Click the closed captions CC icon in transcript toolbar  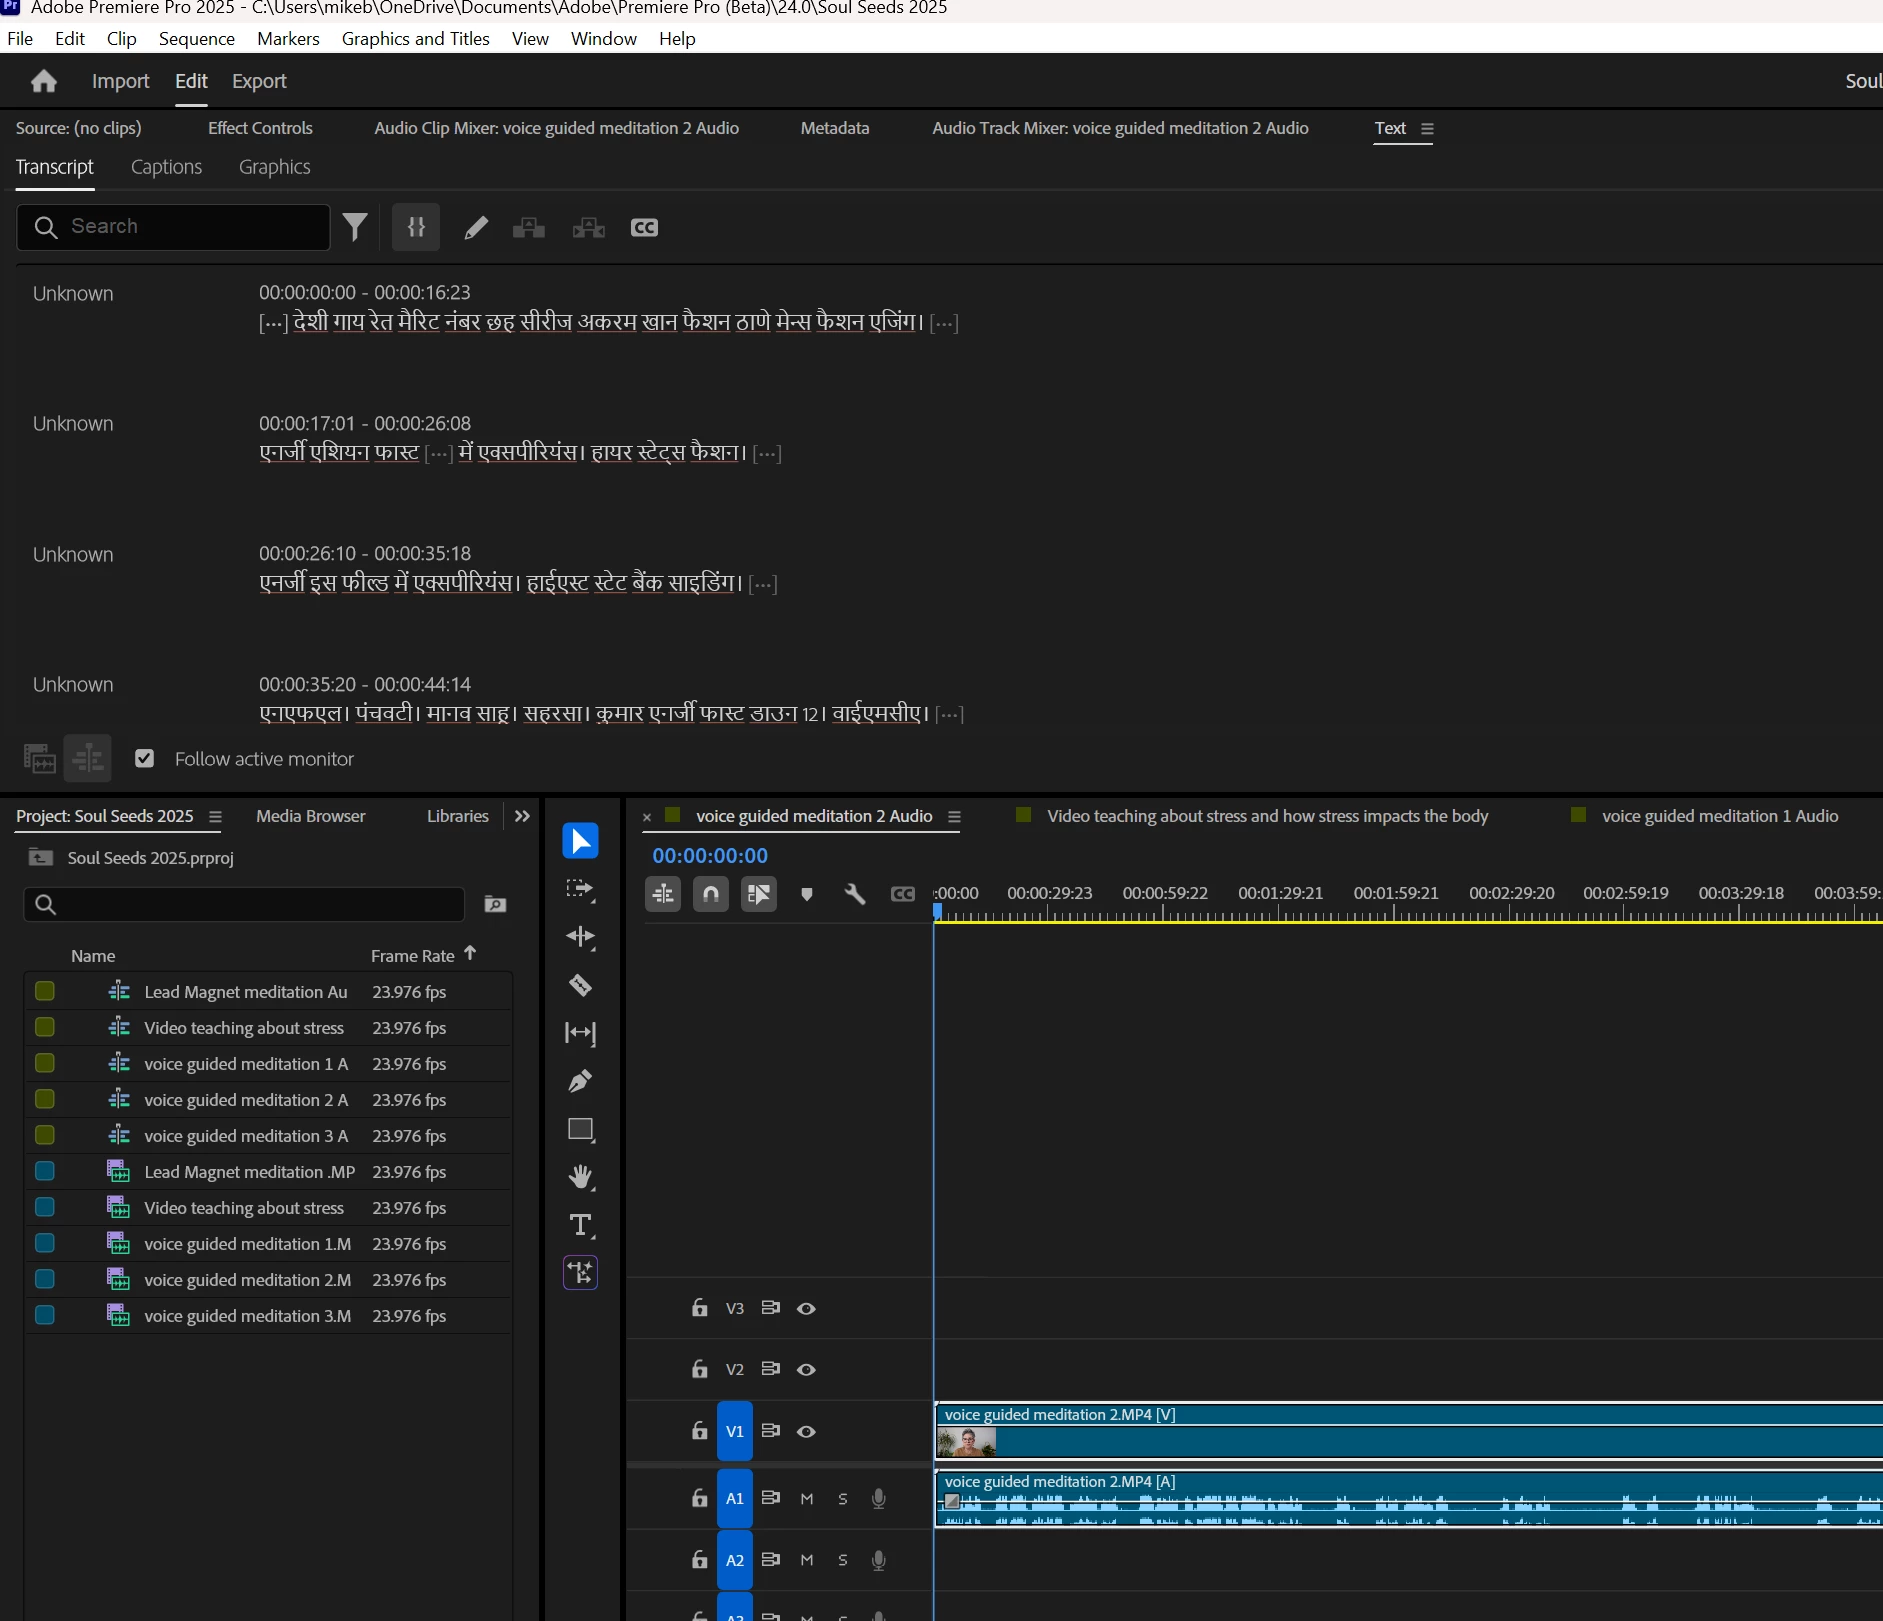tap(644, 228)
